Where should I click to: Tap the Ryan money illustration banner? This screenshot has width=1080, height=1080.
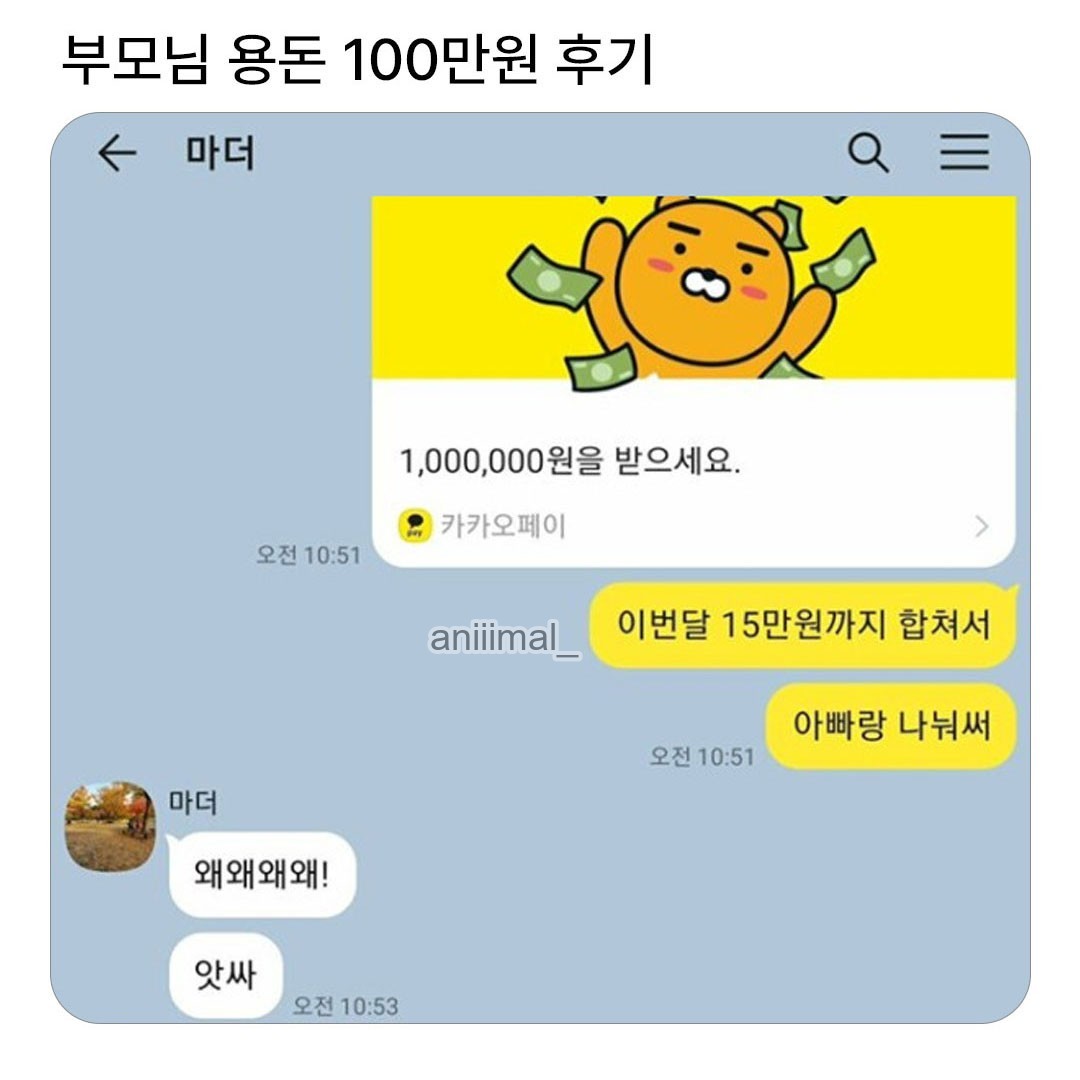pyautogui.click(x=694, y=287)
